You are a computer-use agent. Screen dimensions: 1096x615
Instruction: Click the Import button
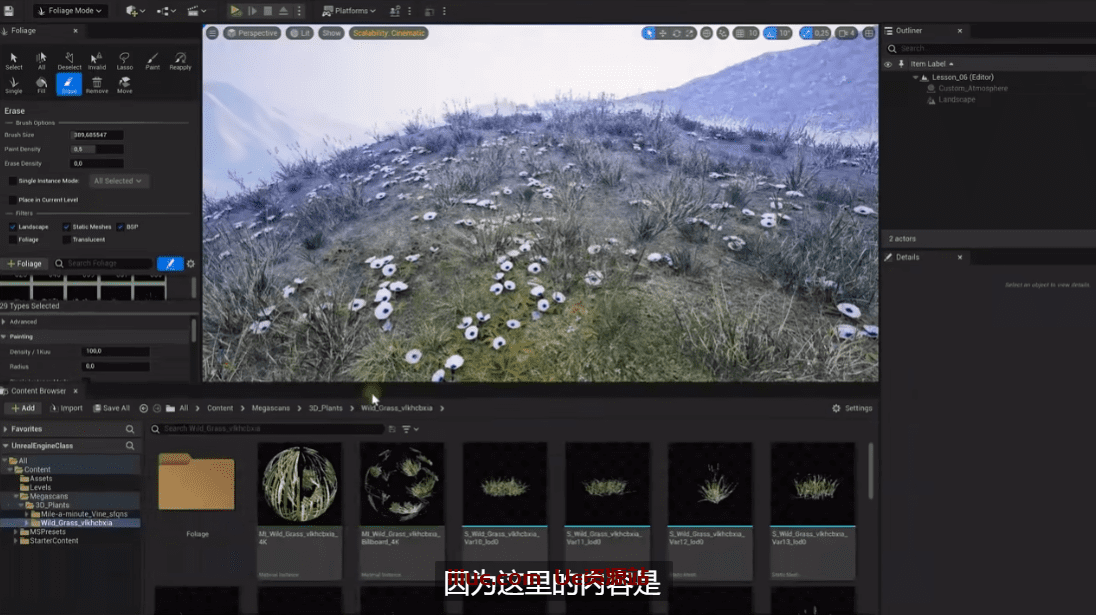coord(66,408)
